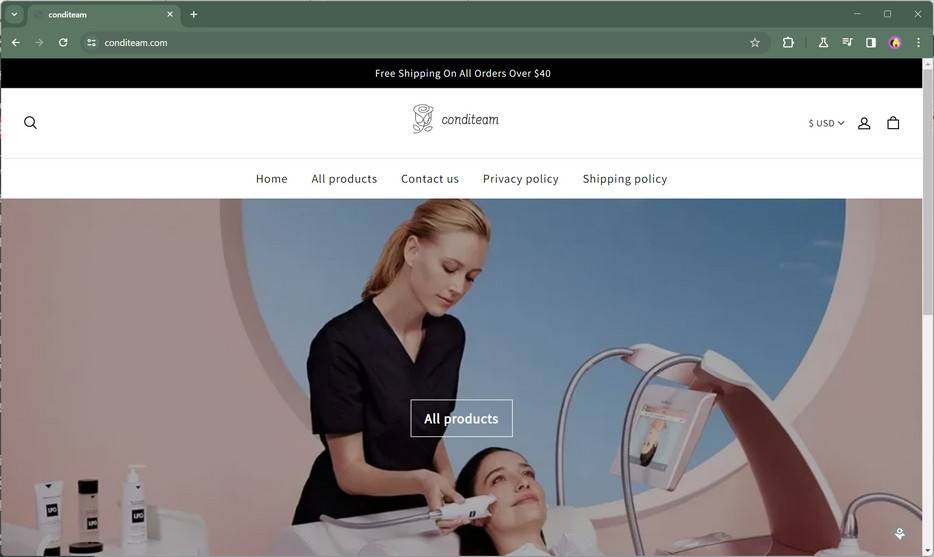Click the floating widget icon at bottom right

pos(899,534)
